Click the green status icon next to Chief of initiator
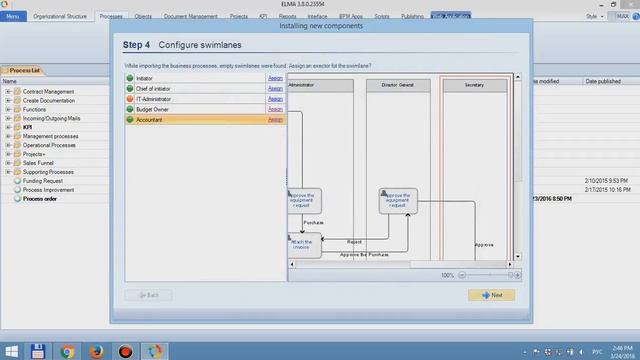 click(130, 88)
